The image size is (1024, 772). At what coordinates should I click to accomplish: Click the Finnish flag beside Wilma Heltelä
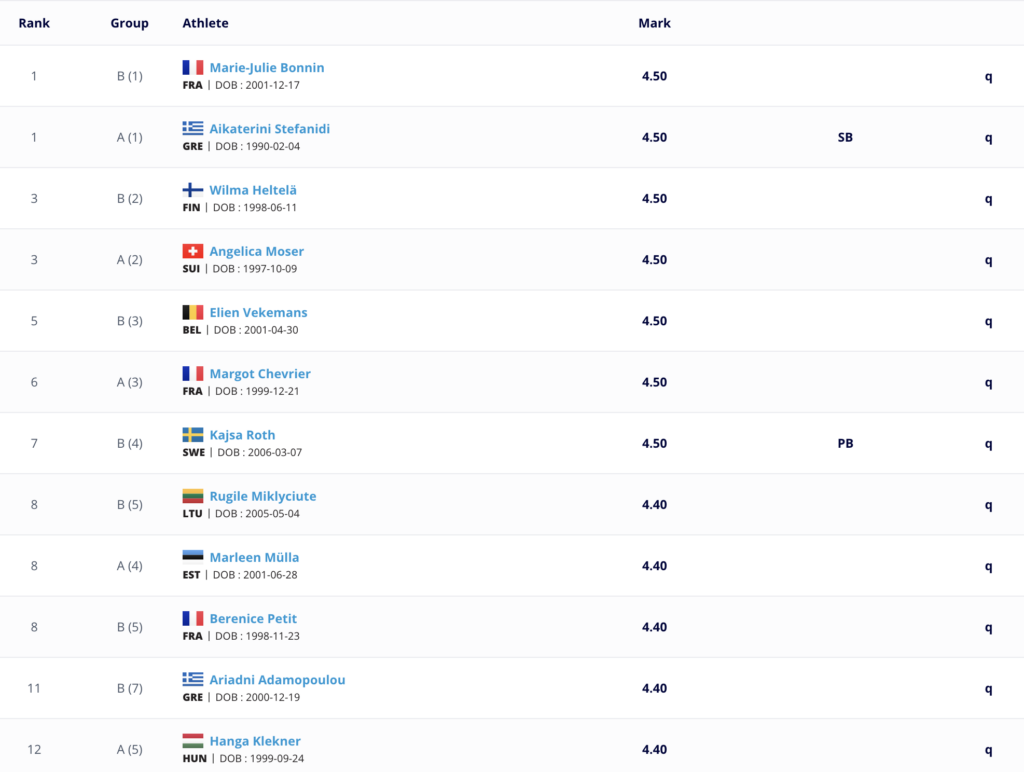point(193,189)
